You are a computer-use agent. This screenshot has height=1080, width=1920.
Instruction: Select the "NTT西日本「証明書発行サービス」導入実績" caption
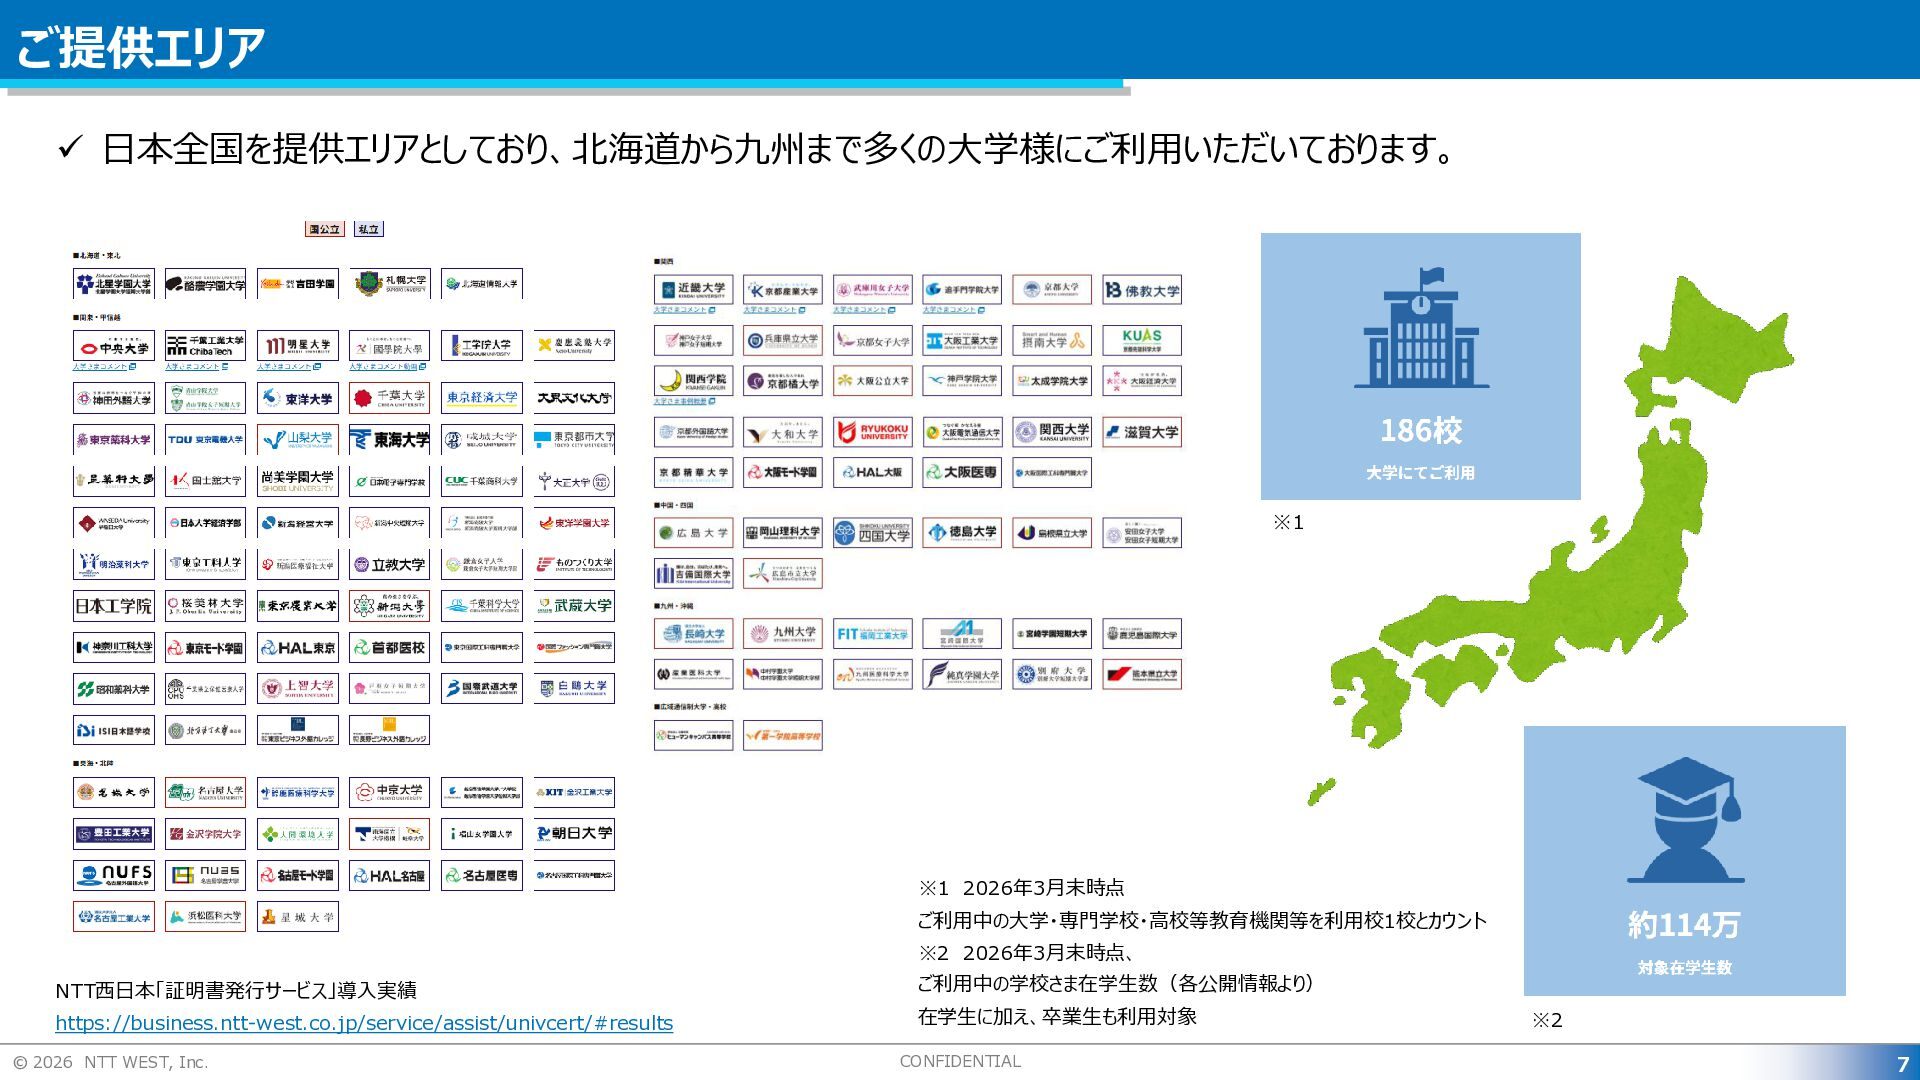pos(236,990)
